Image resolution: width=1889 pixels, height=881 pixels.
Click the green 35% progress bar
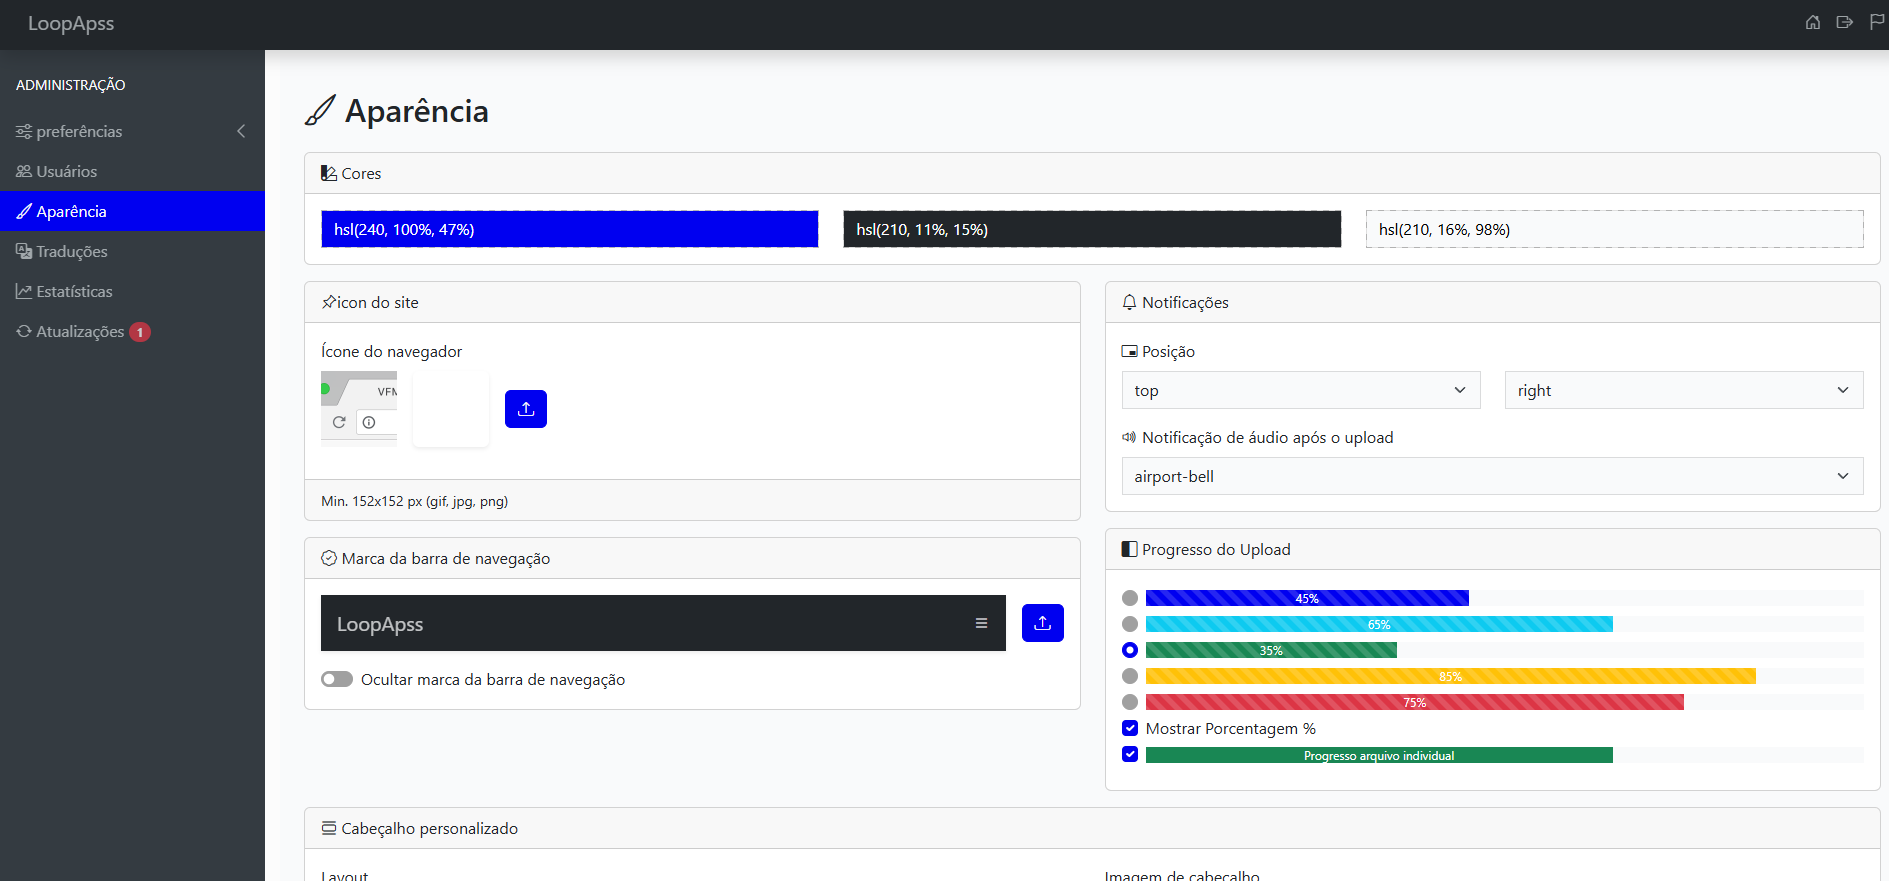click(x=1271, y=650)
